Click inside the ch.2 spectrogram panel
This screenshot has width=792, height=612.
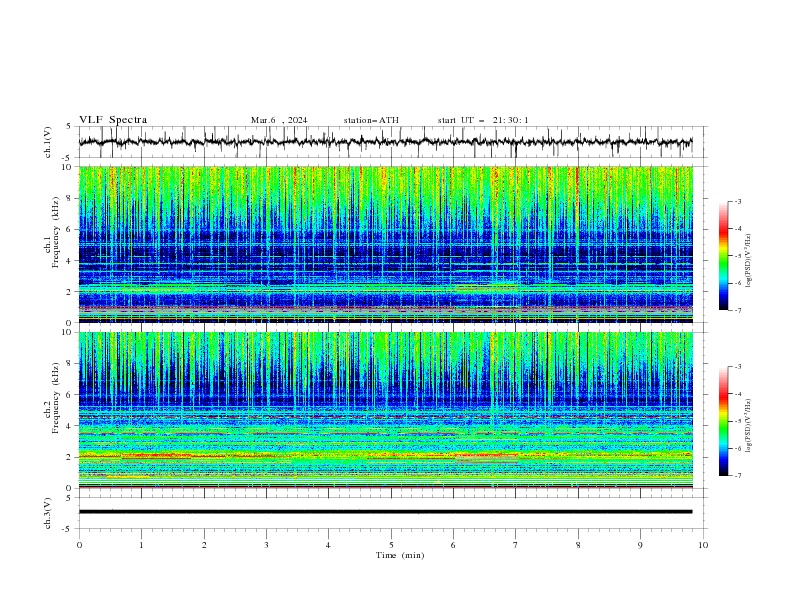[385, 410]
